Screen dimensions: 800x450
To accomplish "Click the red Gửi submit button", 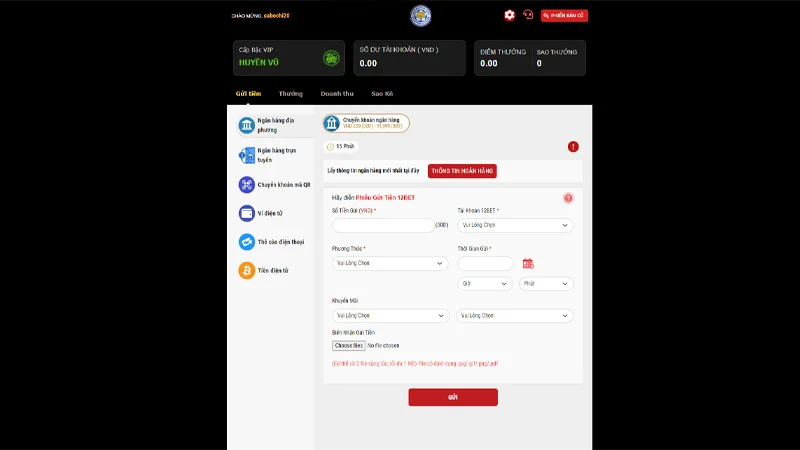I will pyautogui.click(x=453, y=397).
